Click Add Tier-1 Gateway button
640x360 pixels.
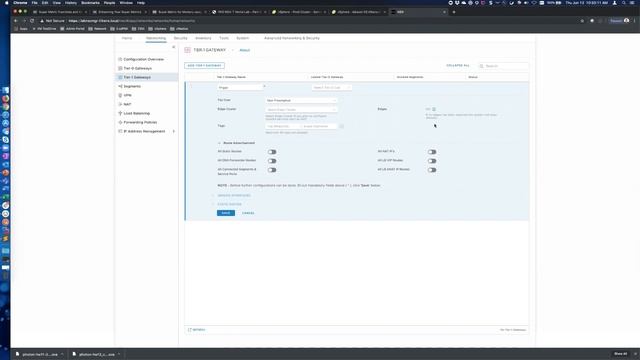[204, 65]
